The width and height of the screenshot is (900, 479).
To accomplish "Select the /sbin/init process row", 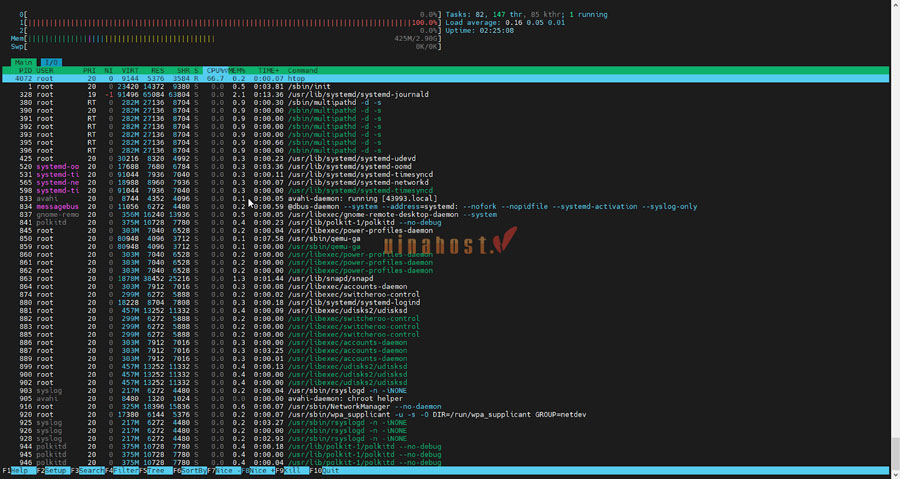I will tap(300, 86).
